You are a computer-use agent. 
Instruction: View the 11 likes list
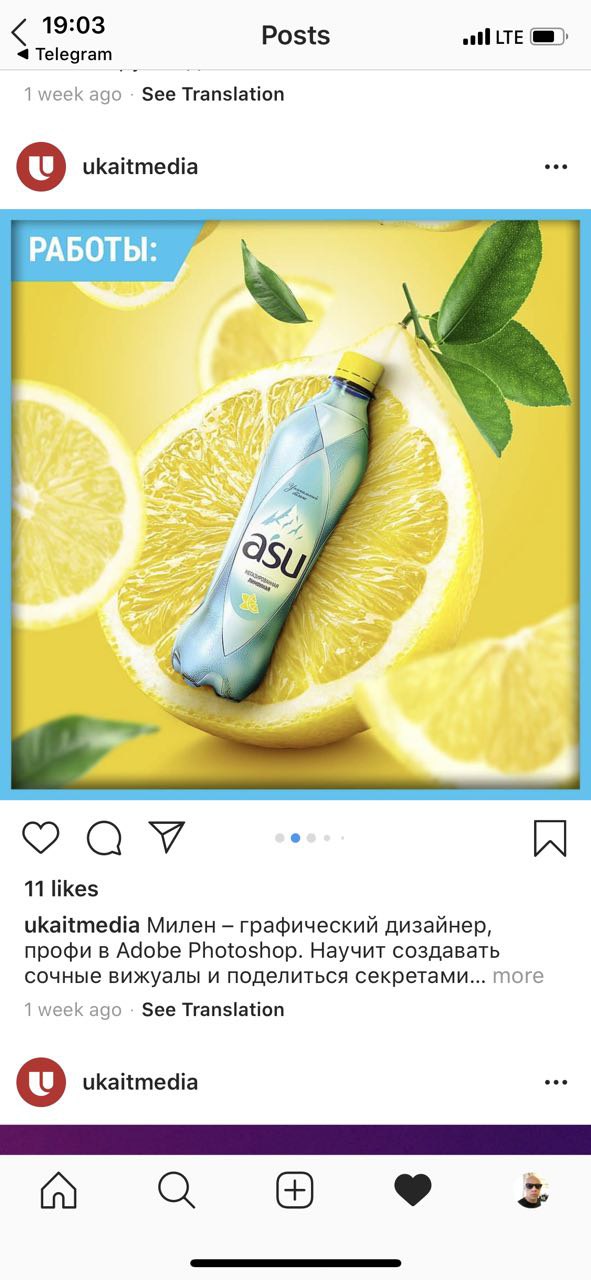pyautogui.click(x=61, y=888)
